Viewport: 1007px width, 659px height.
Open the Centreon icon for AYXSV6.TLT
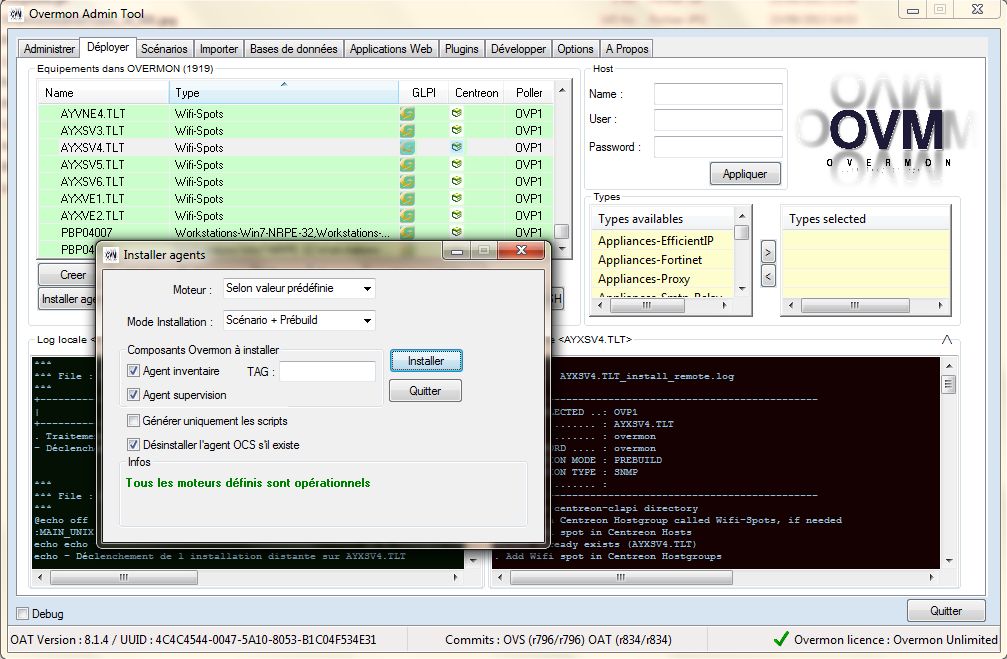[x=457, y=181]
